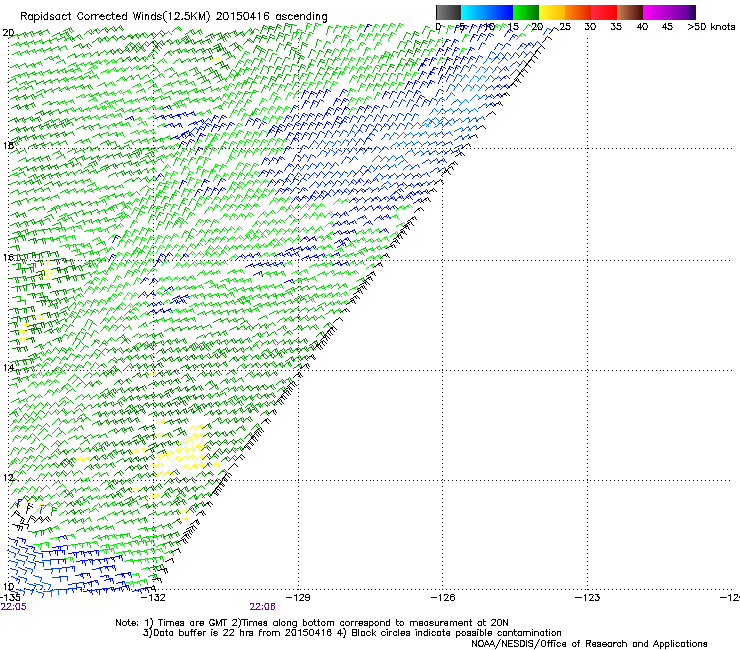Click the date '20150416' in the title
Viewport: 740px width, 650px height.
pos(243,16)
